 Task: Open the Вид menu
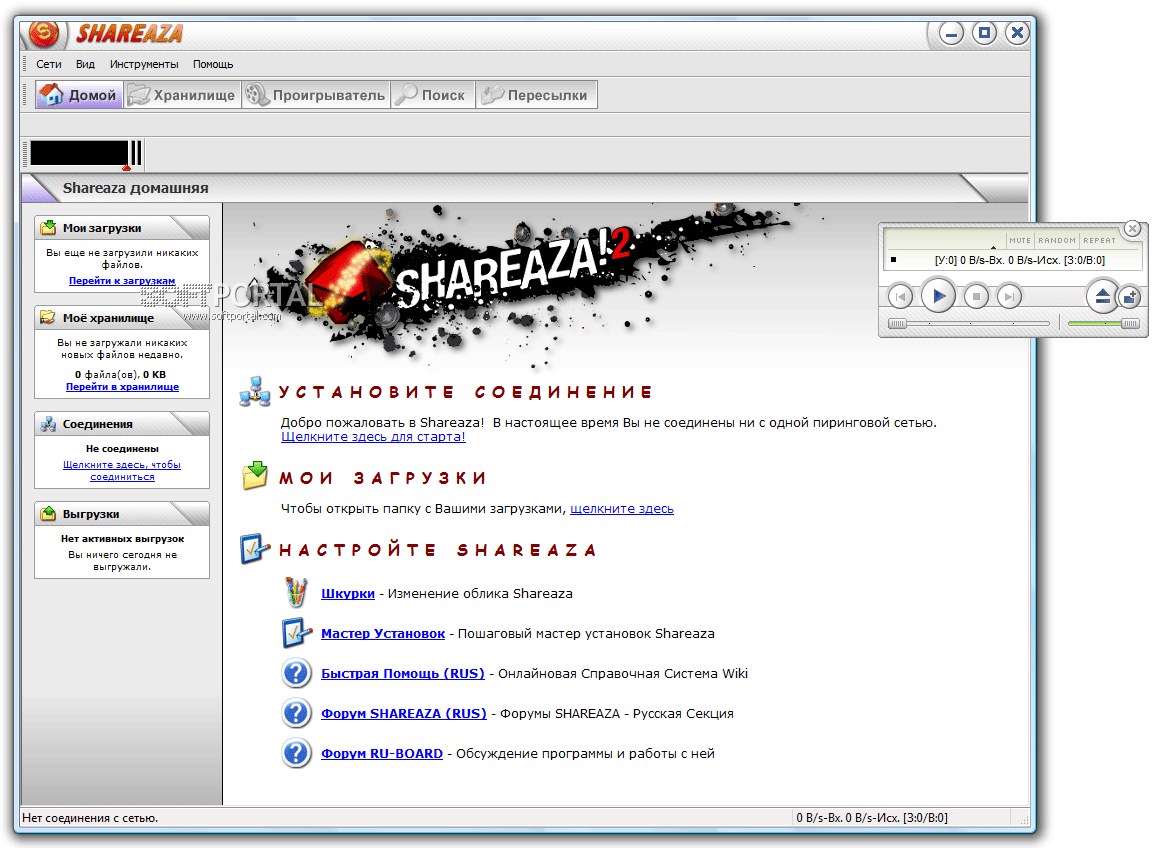[x=85, y=64]
